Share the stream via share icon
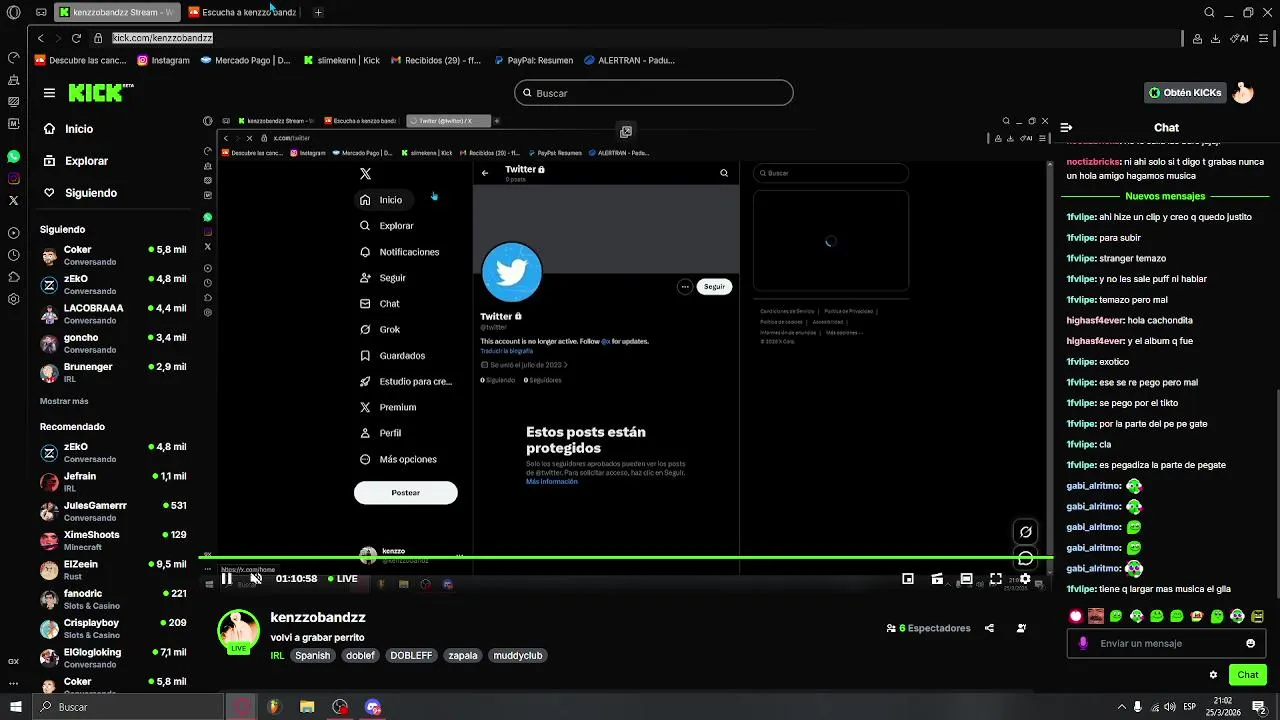The height and width of the screenshot is (720, 1280). [989, 629]
